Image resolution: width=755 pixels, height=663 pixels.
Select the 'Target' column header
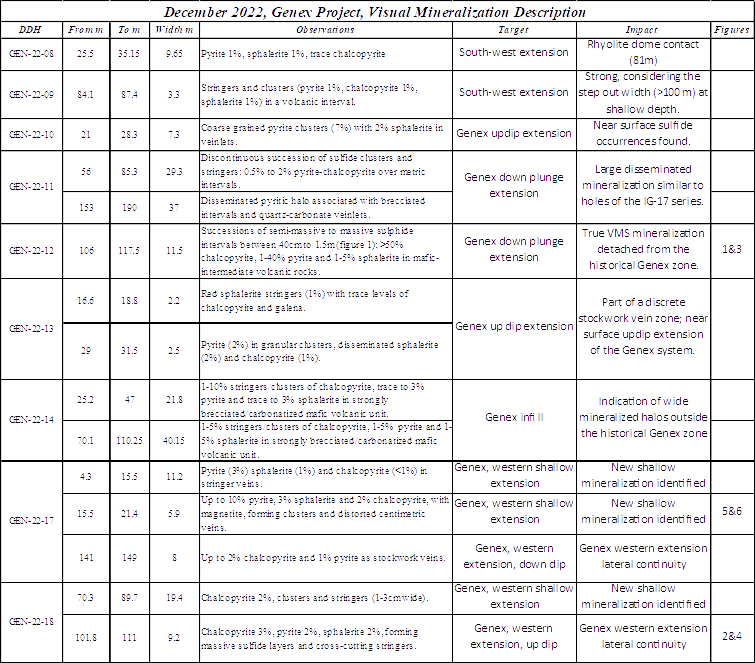pyautogui.click(x=514, y=30)
